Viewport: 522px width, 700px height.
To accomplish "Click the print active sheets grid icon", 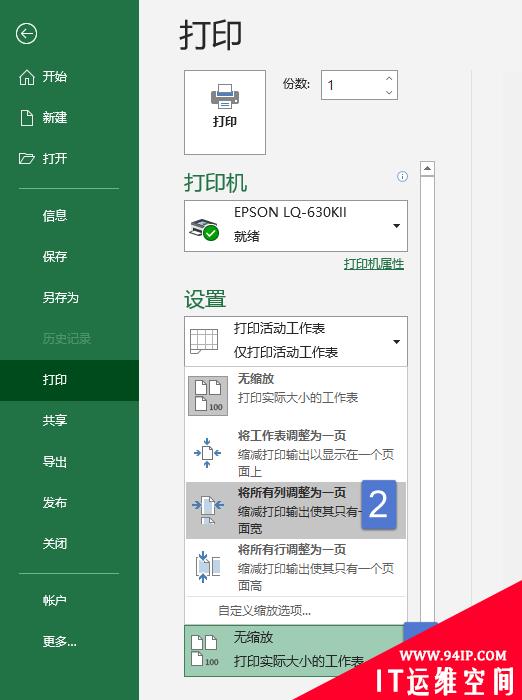I will coord(204,341).
